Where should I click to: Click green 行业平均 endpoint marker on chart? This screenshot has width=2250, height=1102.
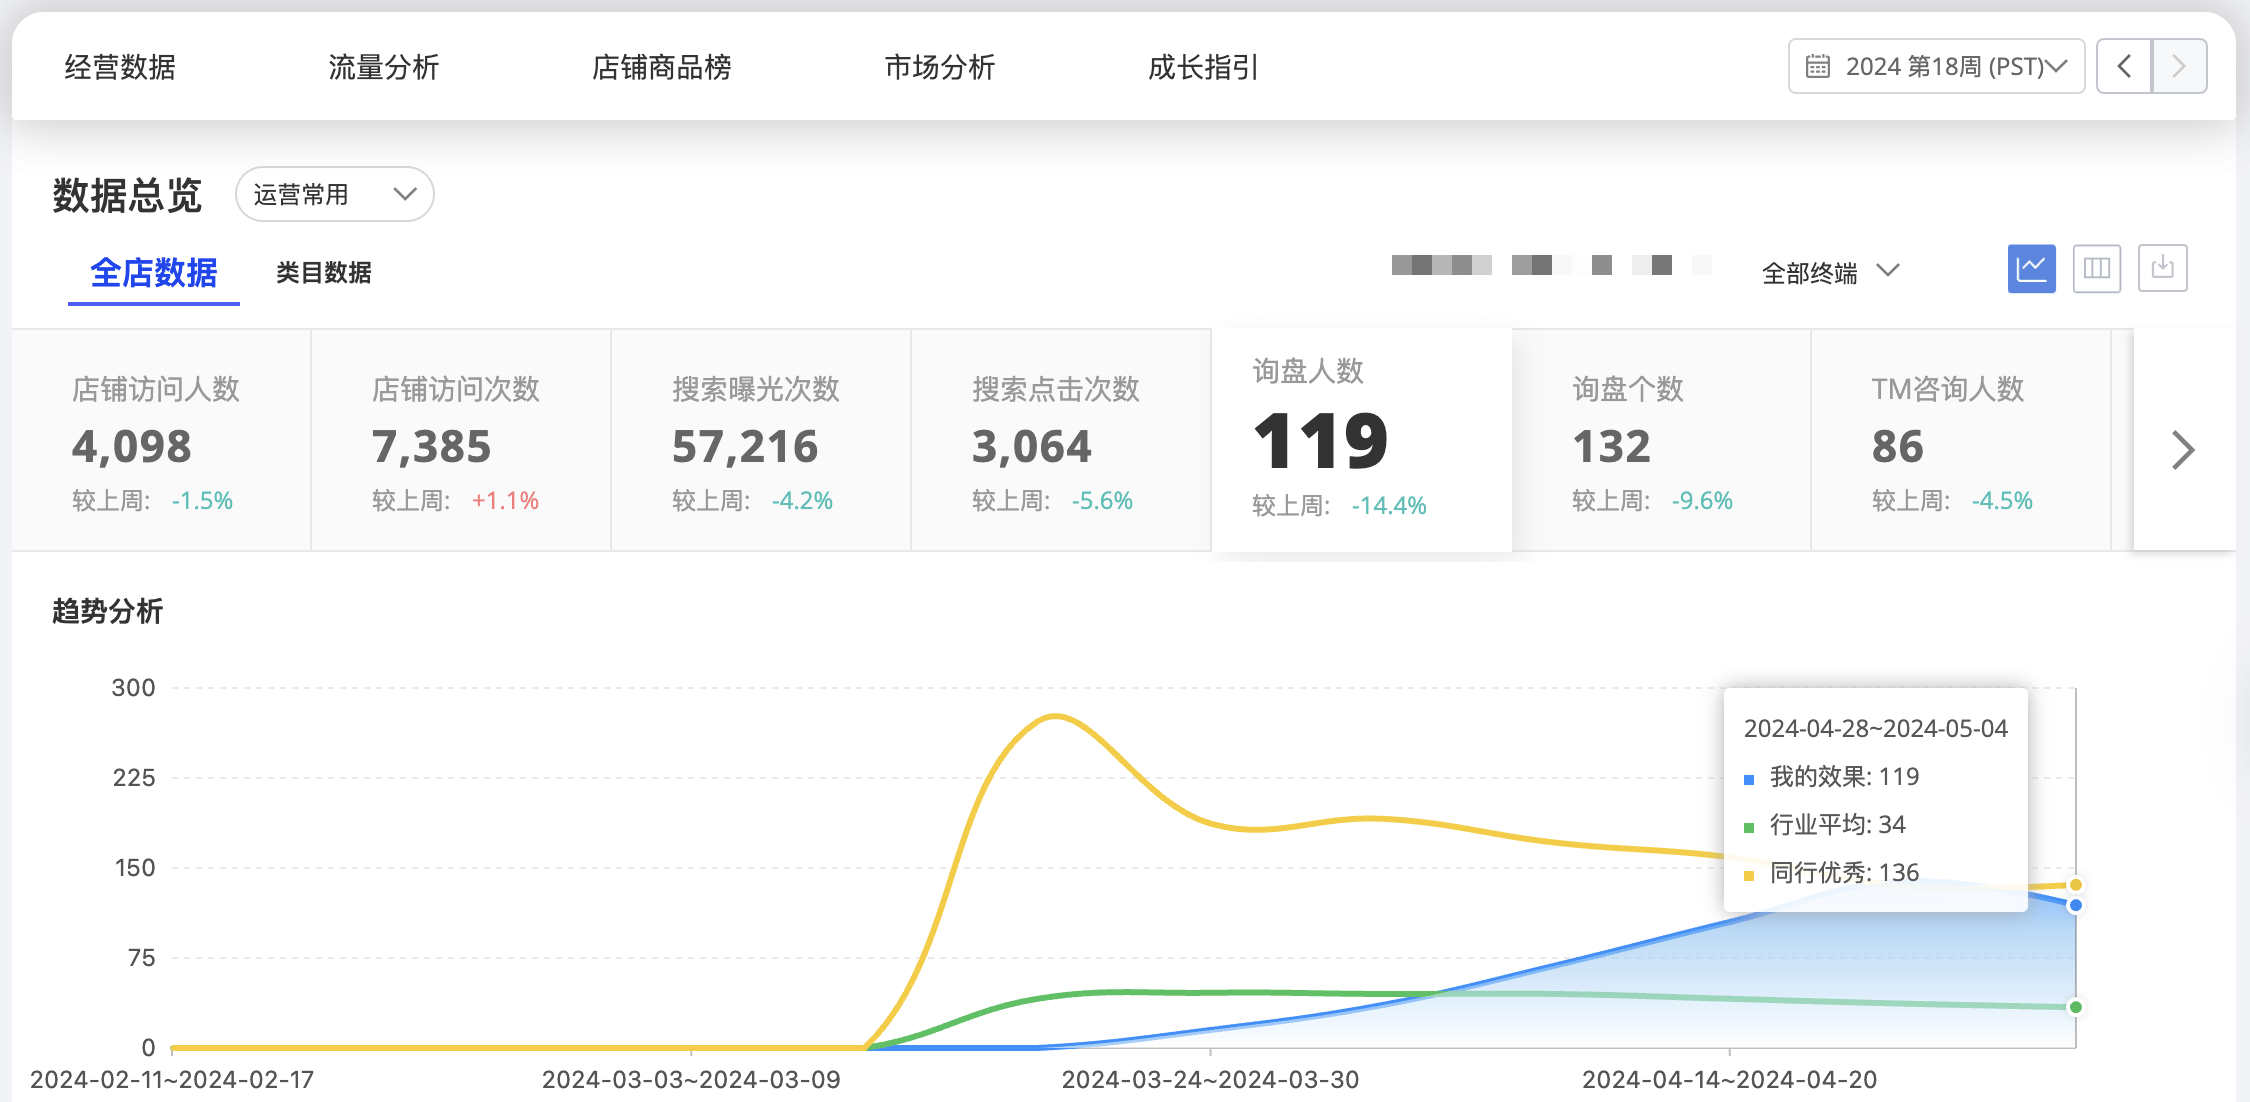(x=2075, y=1007)
